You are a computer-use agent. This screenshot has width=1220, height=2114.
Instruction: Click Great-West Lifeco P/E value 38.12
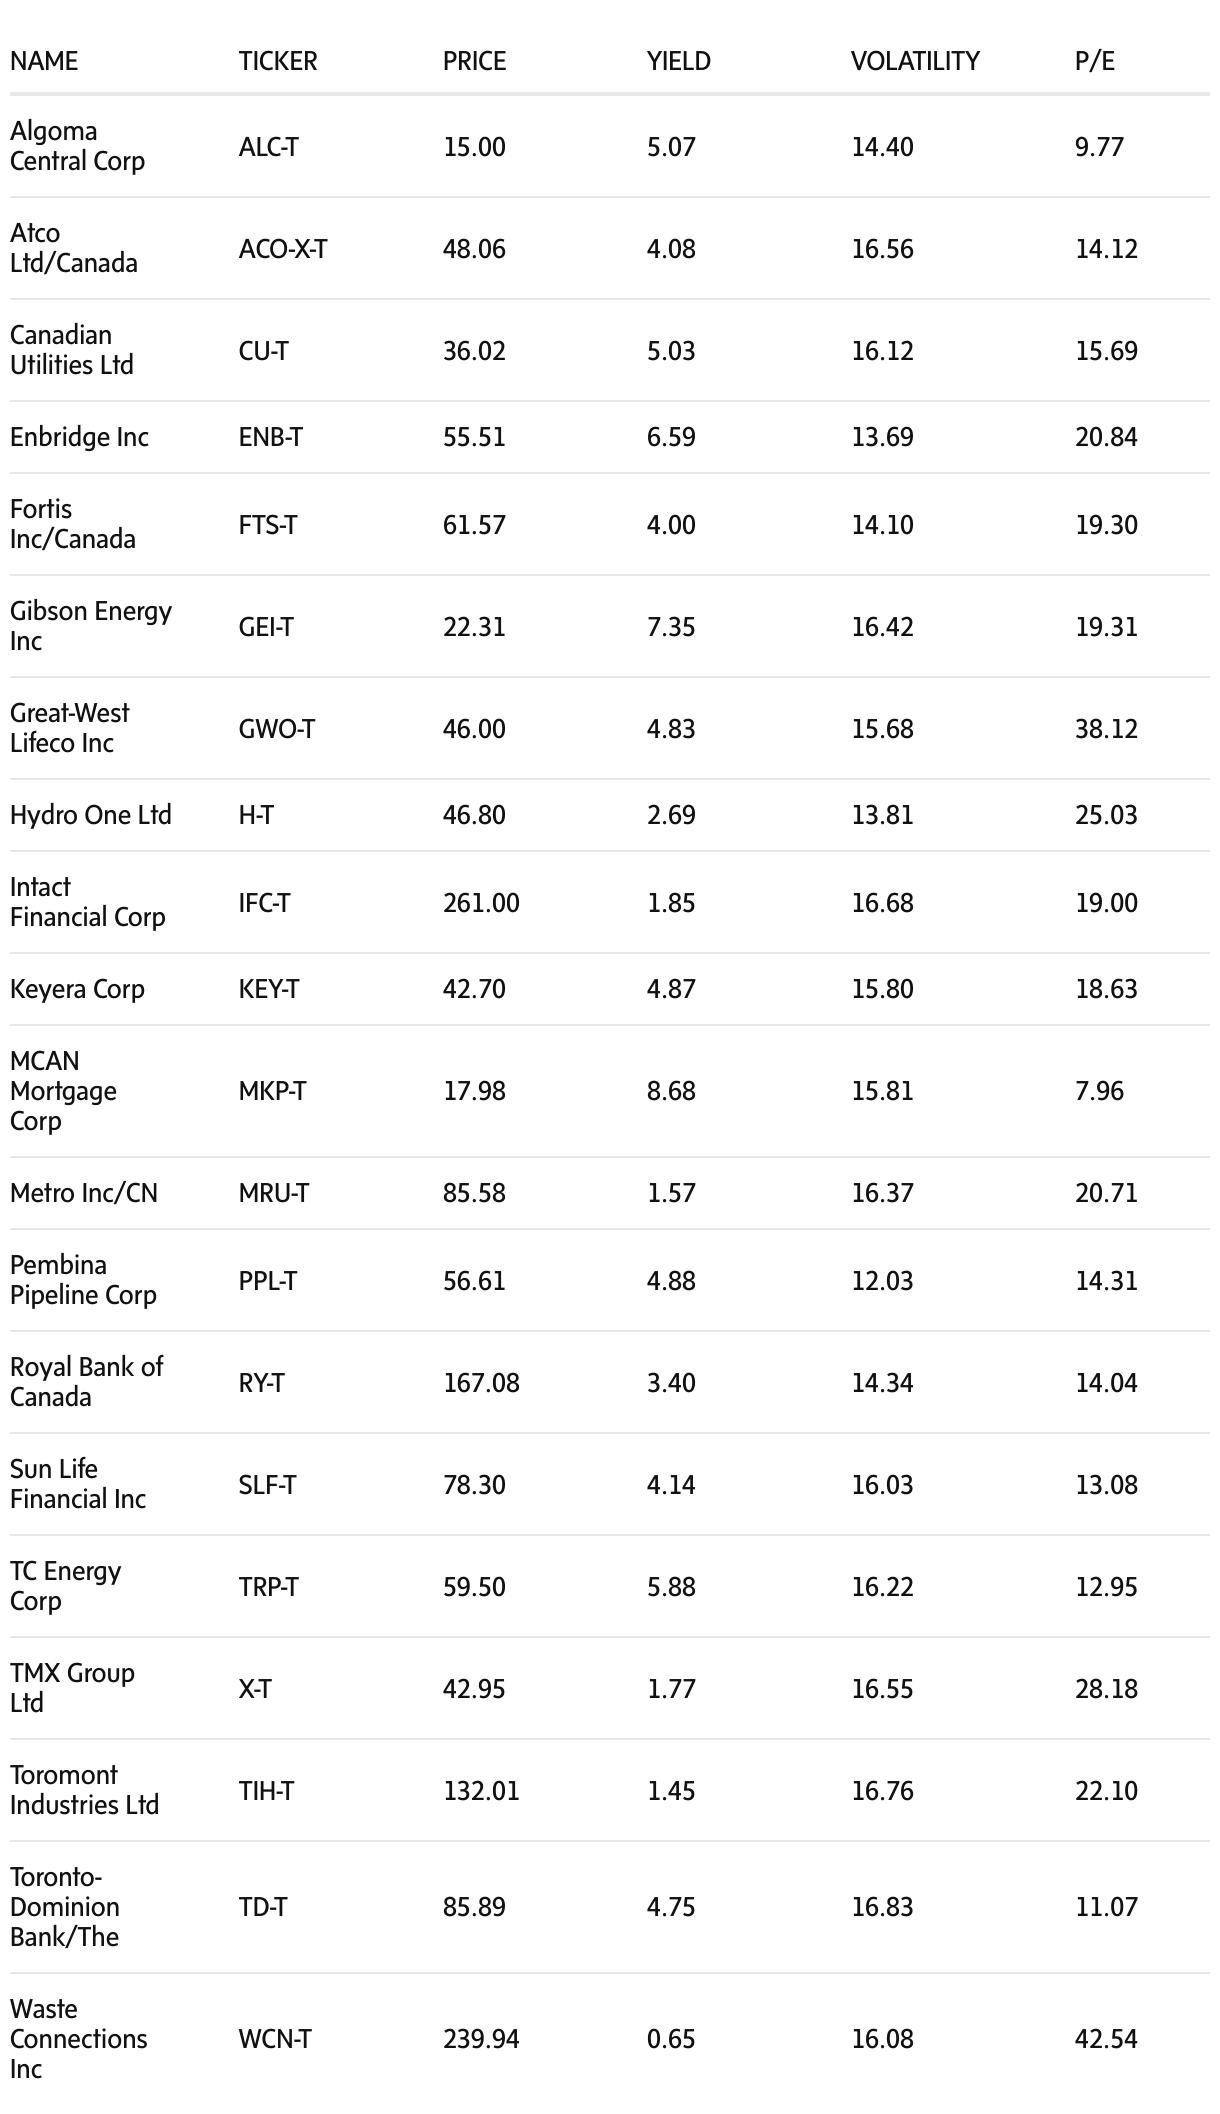[1106, 729]
